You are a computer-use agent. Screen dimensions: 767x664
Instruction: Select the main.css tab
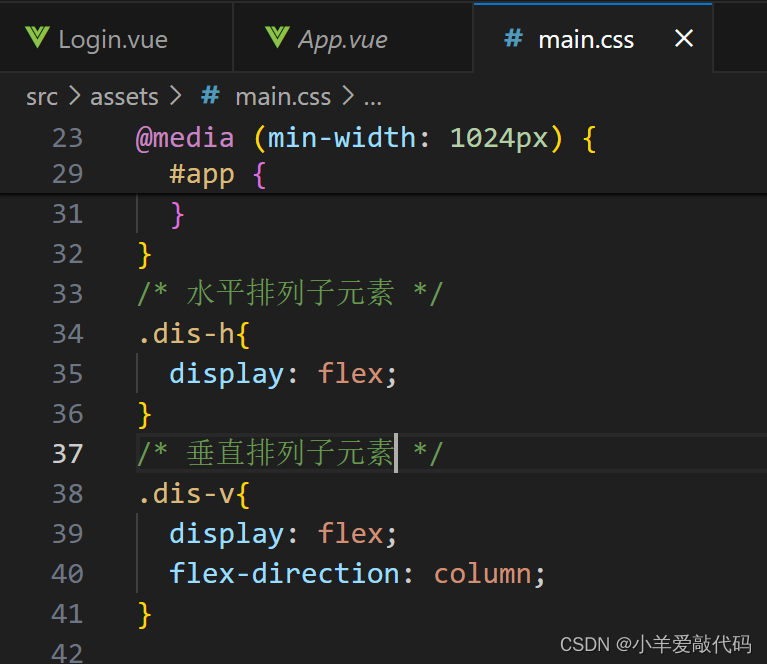(x=593, y=38)
